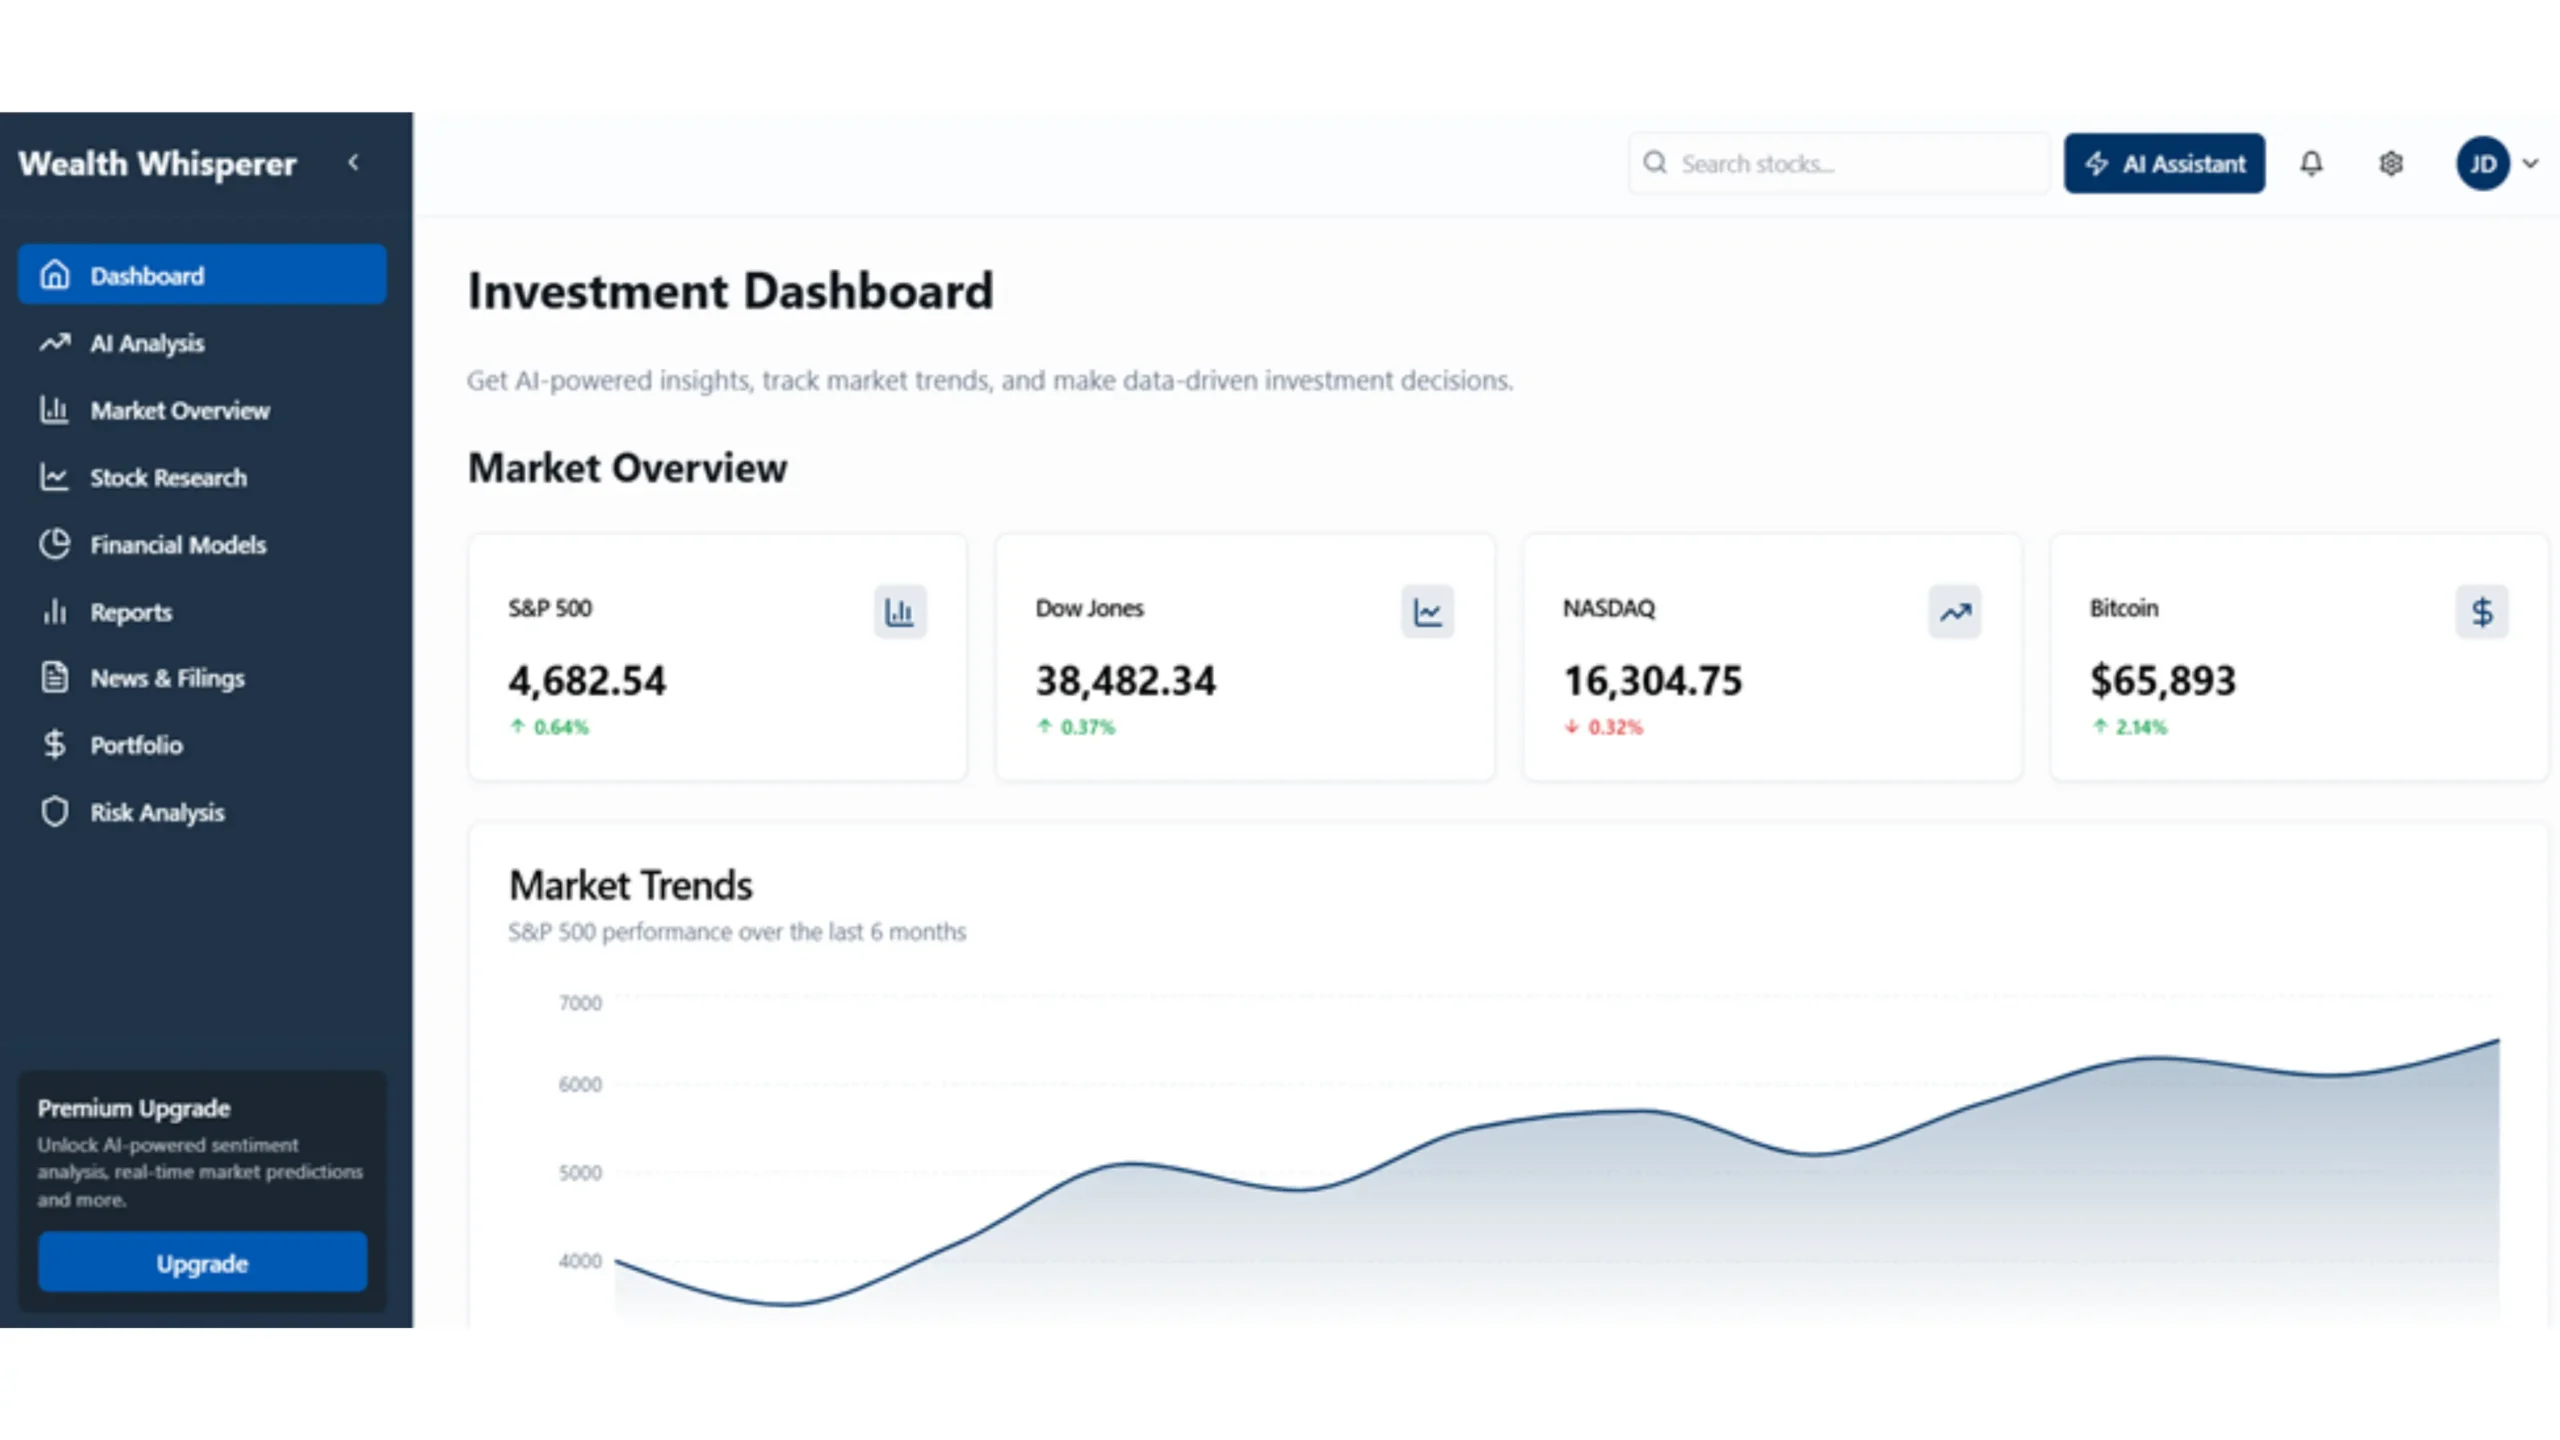This screenshot has height=1440, width=2560.
Task: Click the Market Overview bar chart icon
Action: click(x=54, y=410)
